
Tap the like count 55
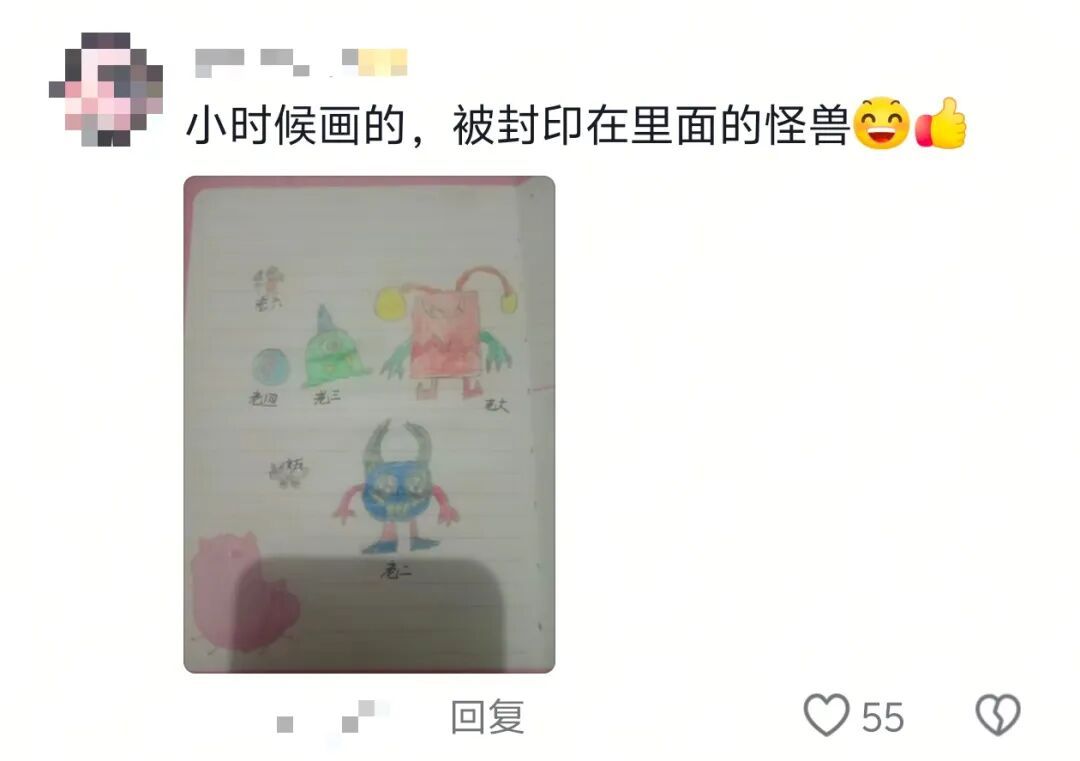pos(882,717)
